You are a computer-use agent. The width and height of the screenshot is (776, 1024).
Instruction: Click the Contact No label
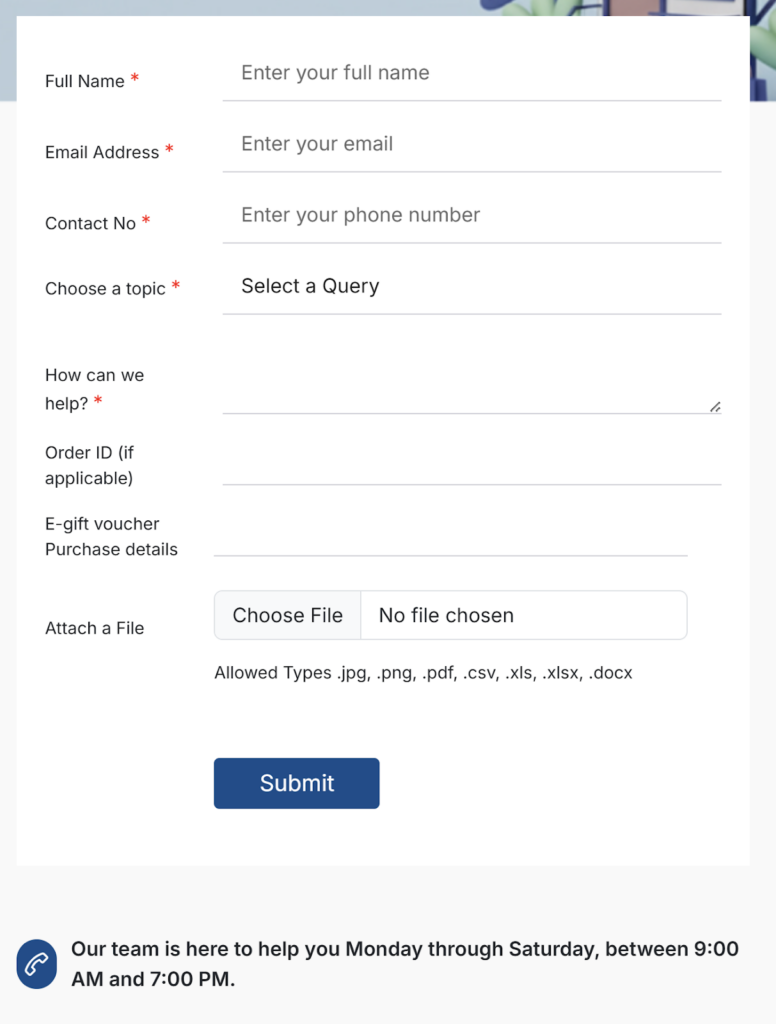[x=90, y=223]
